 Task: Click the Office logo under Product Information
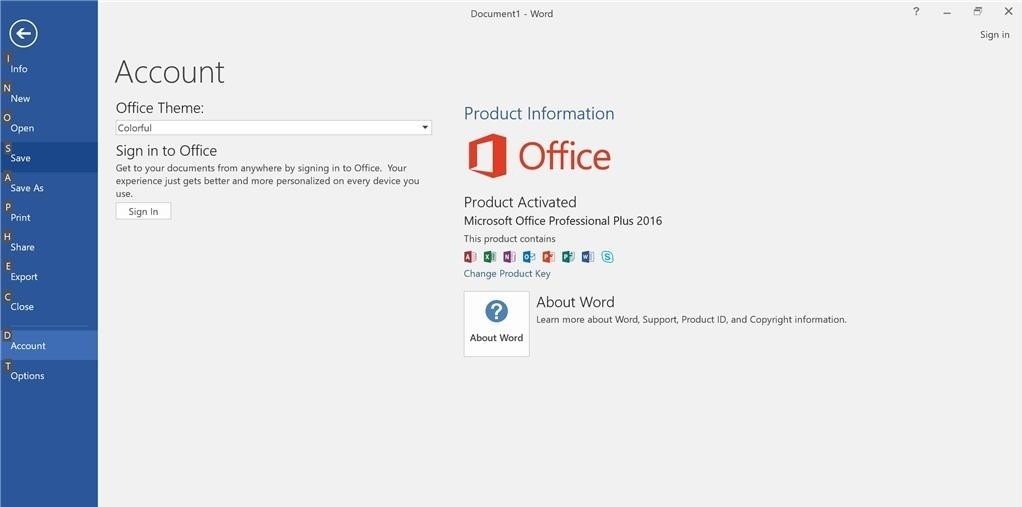tap(539, 155)
